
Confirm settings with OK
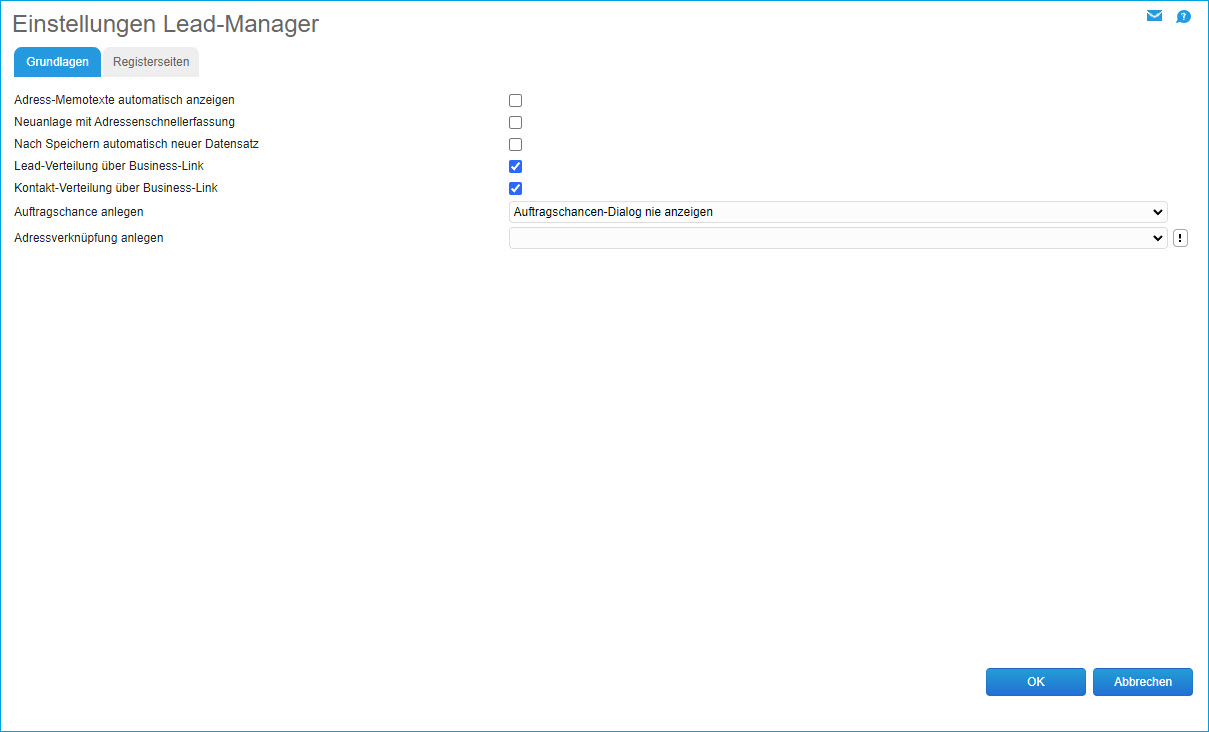tap(1035, 681)
